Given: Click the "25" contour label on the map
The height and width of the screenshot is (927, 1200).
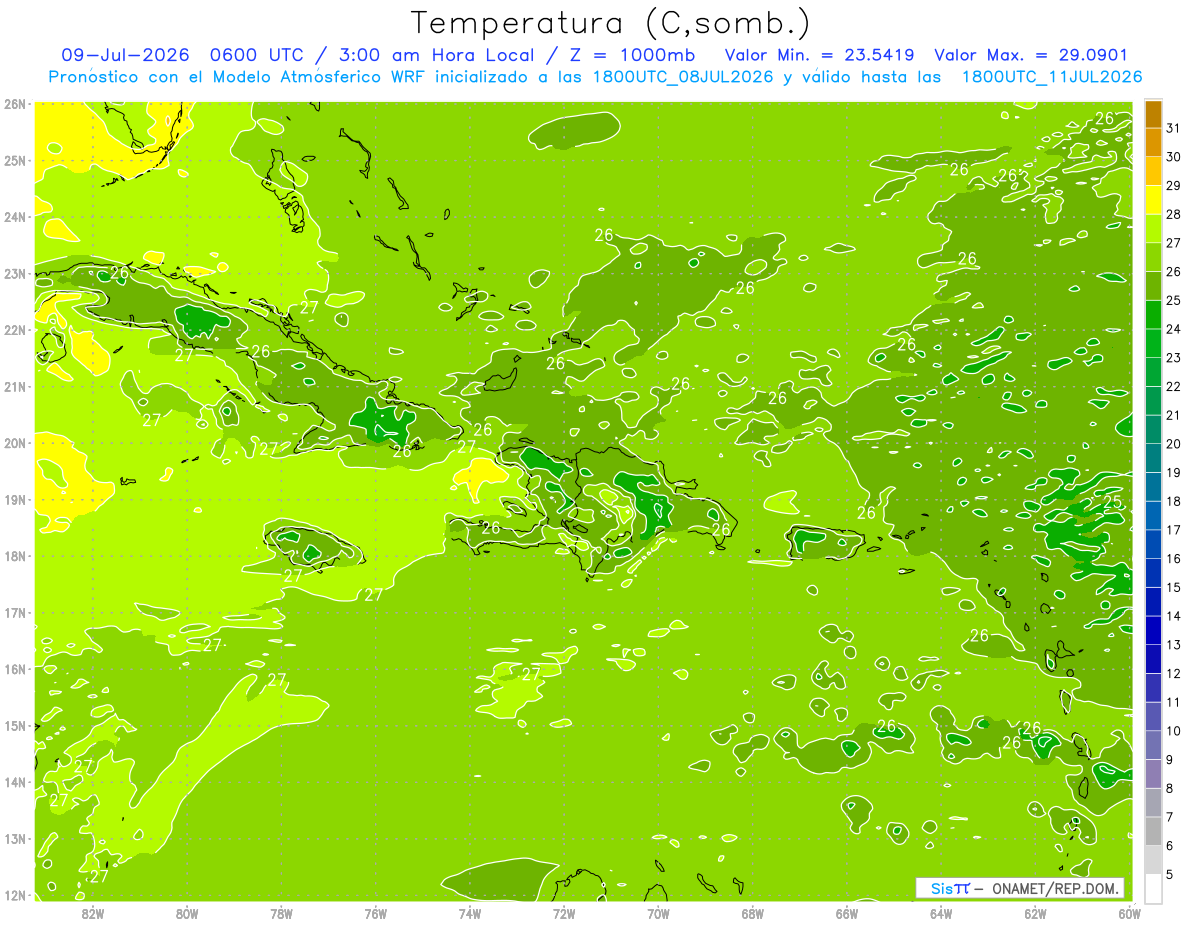Looking at the screenshot, I should click(x=1111, y=502).
